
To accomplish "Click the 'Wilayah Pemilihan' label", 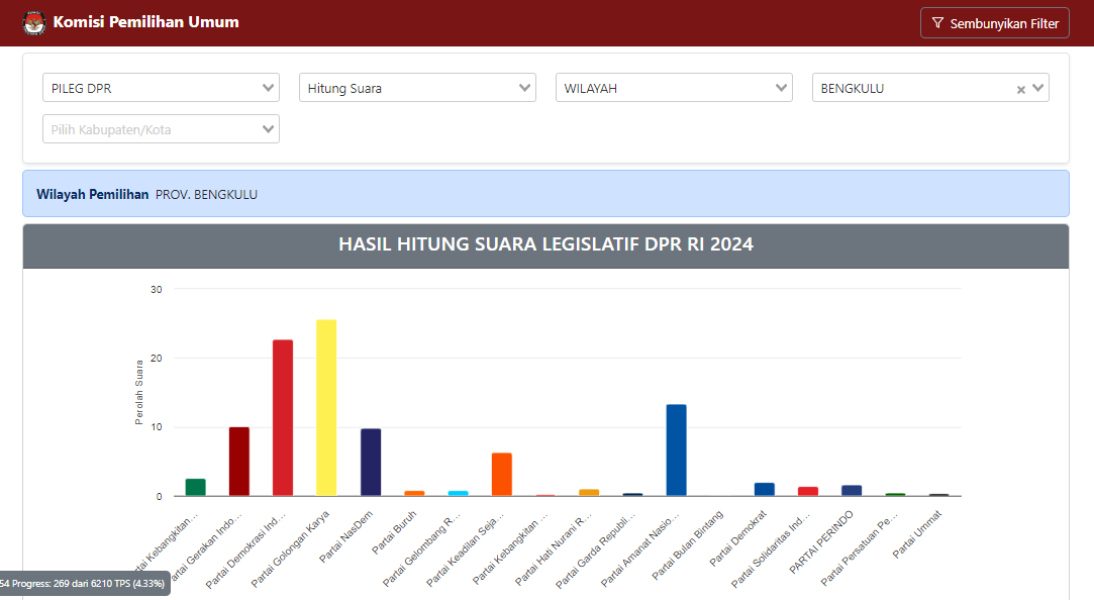I will tap(92, 195).
